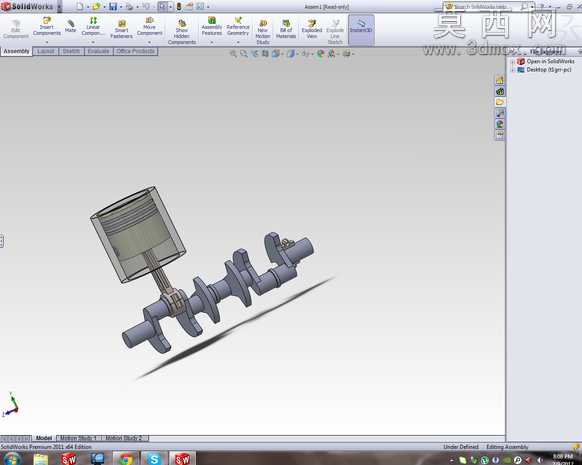Switch to the Sketch tab
This screenshot has width=582, height=465.
(x=71, y=51)
